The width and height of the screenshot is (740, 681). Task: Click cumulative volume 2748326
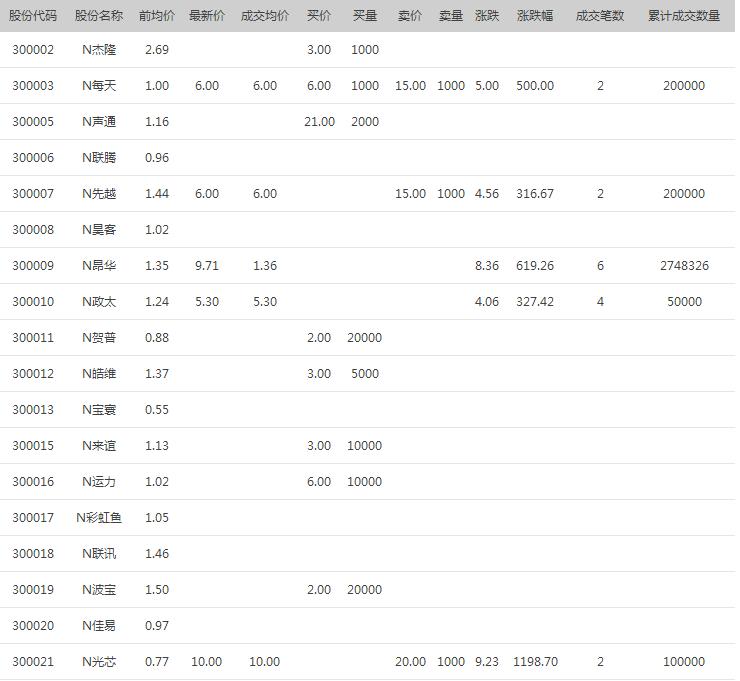[x=684, y=266]
